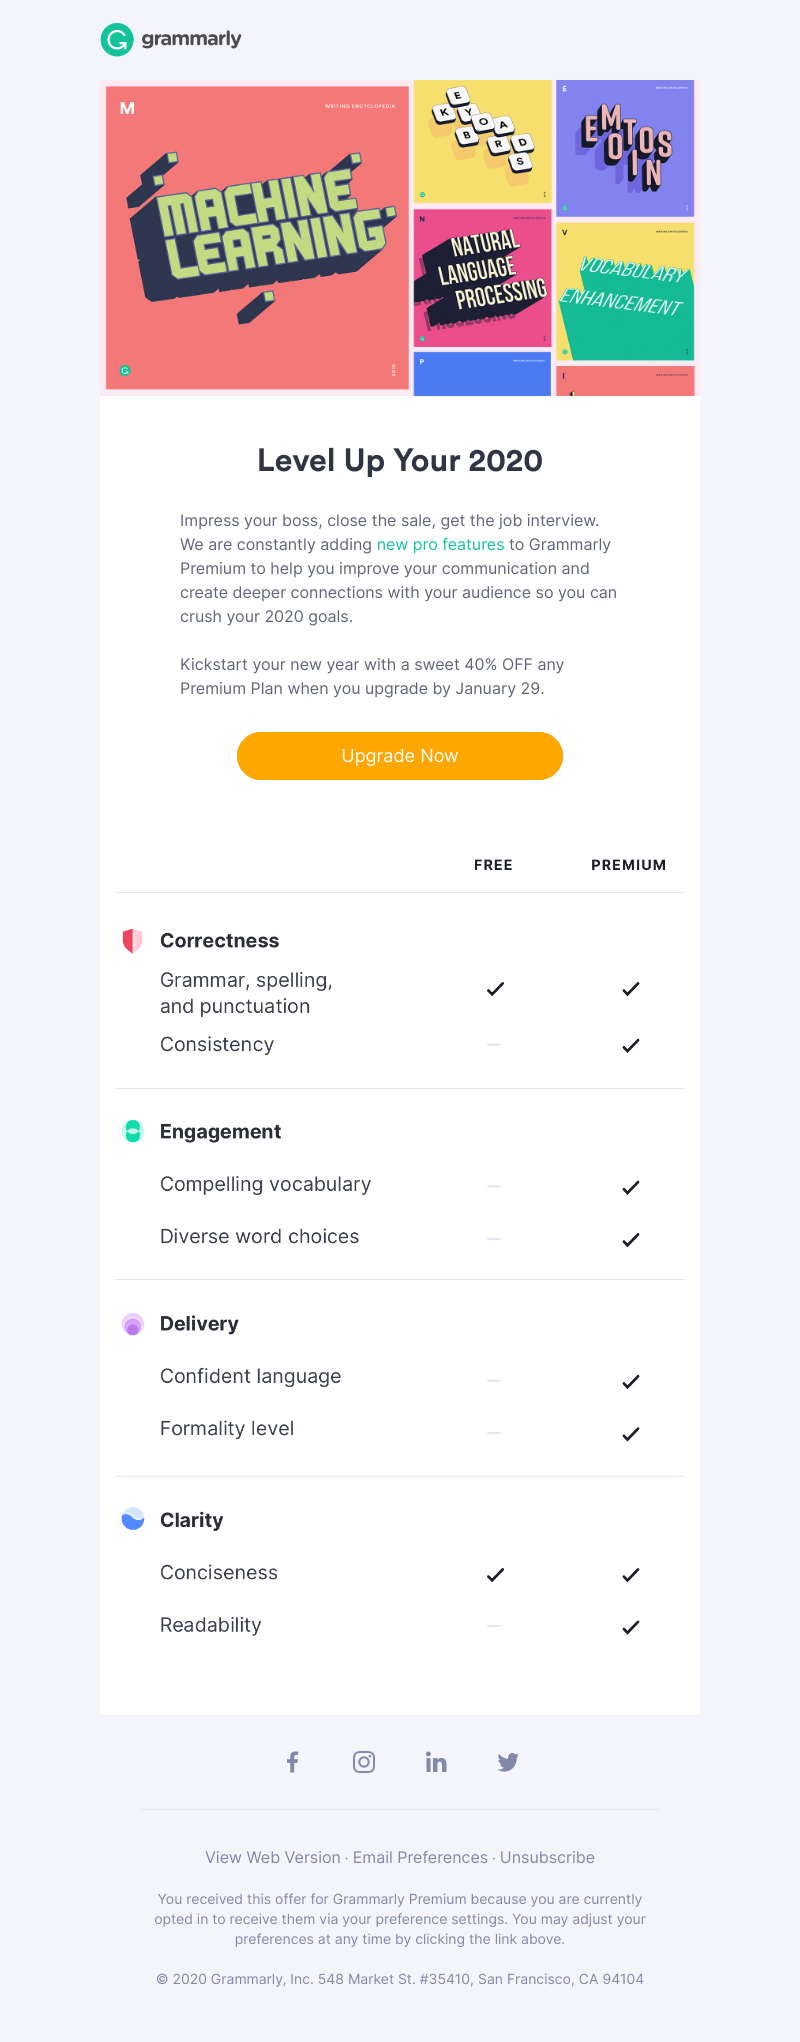The height and width of the screenshot is (2042, 800).
Task: Open the Twitter bird icon
Action: coord(508,1762)
